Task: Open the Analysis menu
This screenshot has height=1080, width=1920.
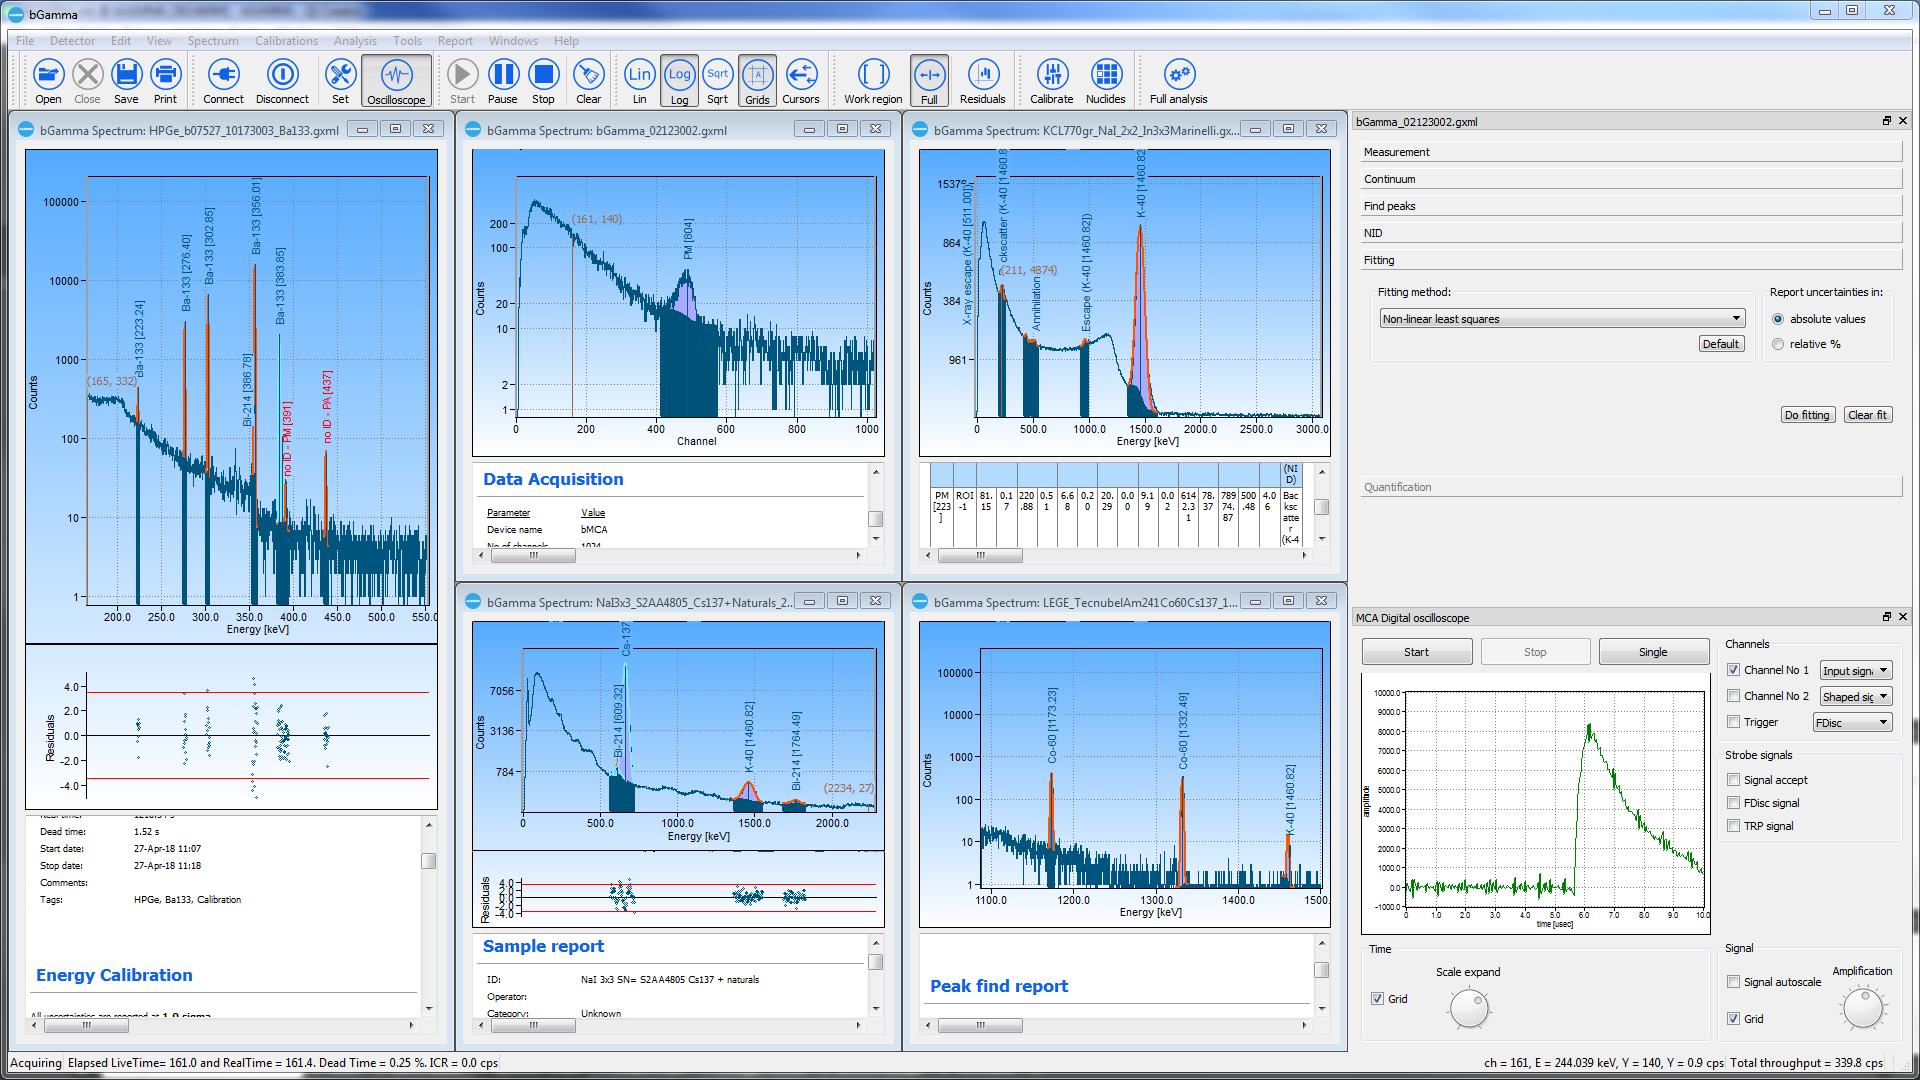Action: pyautogui.click(x=355, y=41)
